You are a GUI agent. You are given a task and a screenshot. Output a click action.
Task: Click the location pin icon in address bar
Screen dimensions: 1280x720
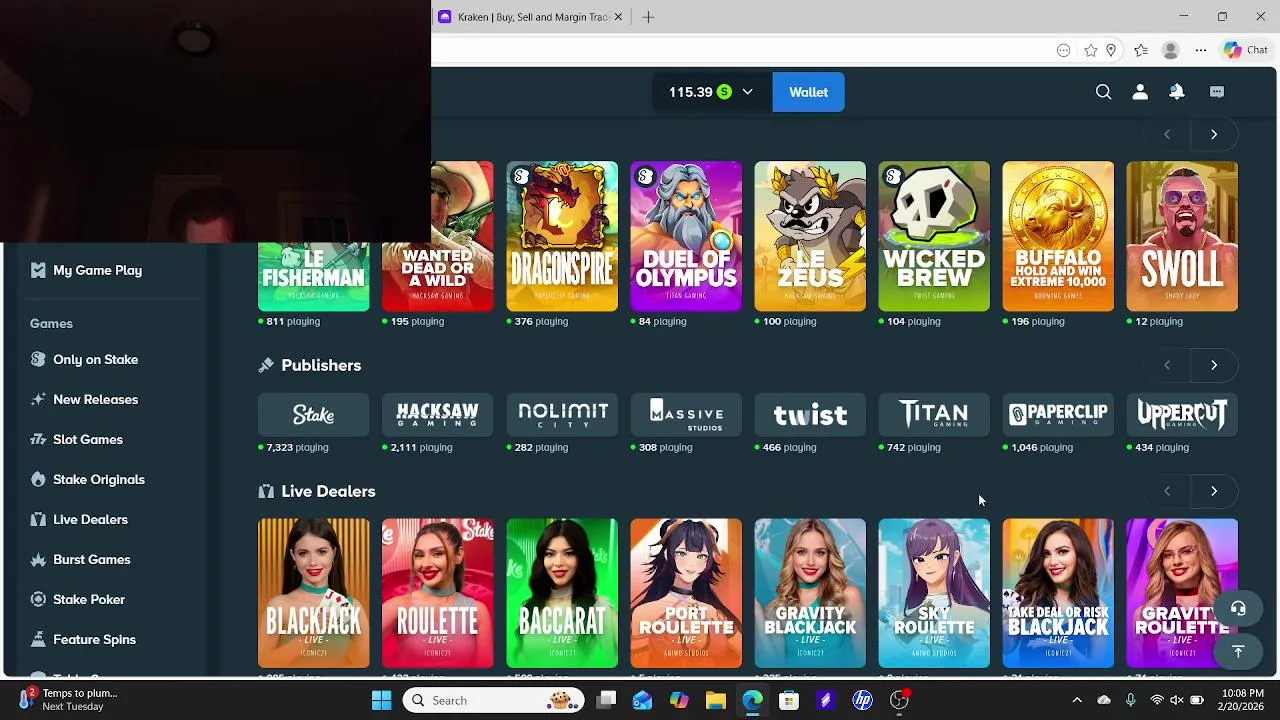pyautogui.click(x=1111, y=50)
